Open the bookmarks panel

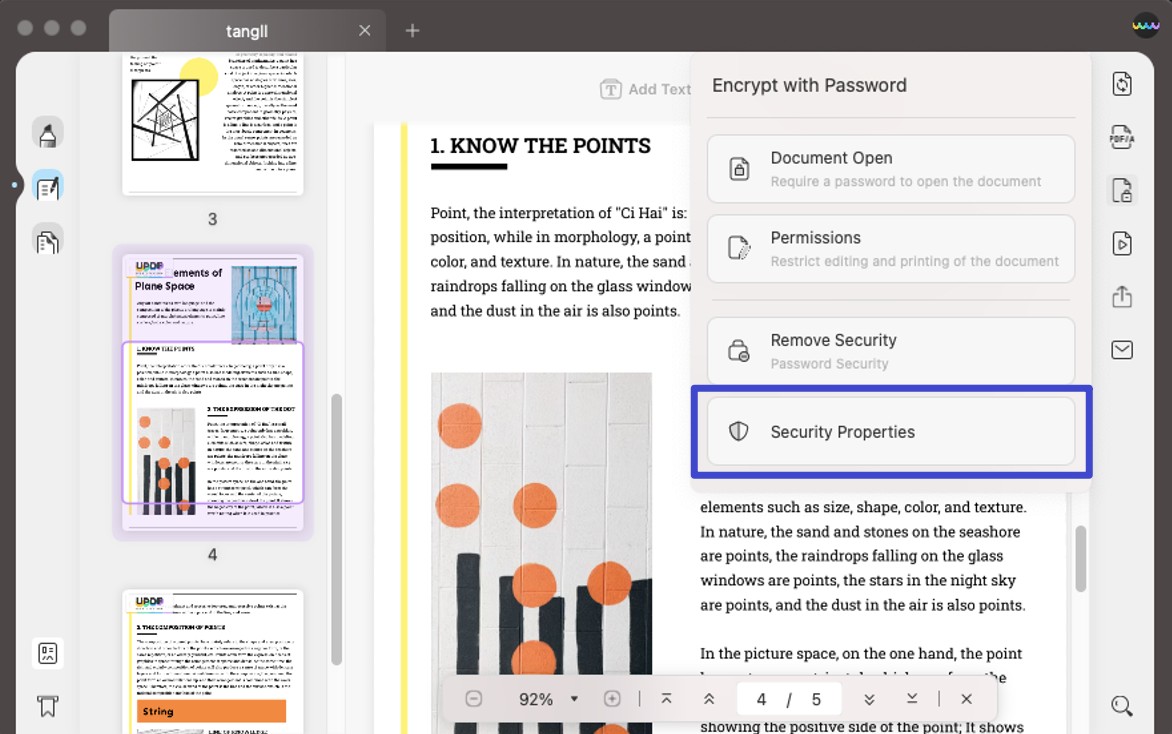[x=48, y=706]
